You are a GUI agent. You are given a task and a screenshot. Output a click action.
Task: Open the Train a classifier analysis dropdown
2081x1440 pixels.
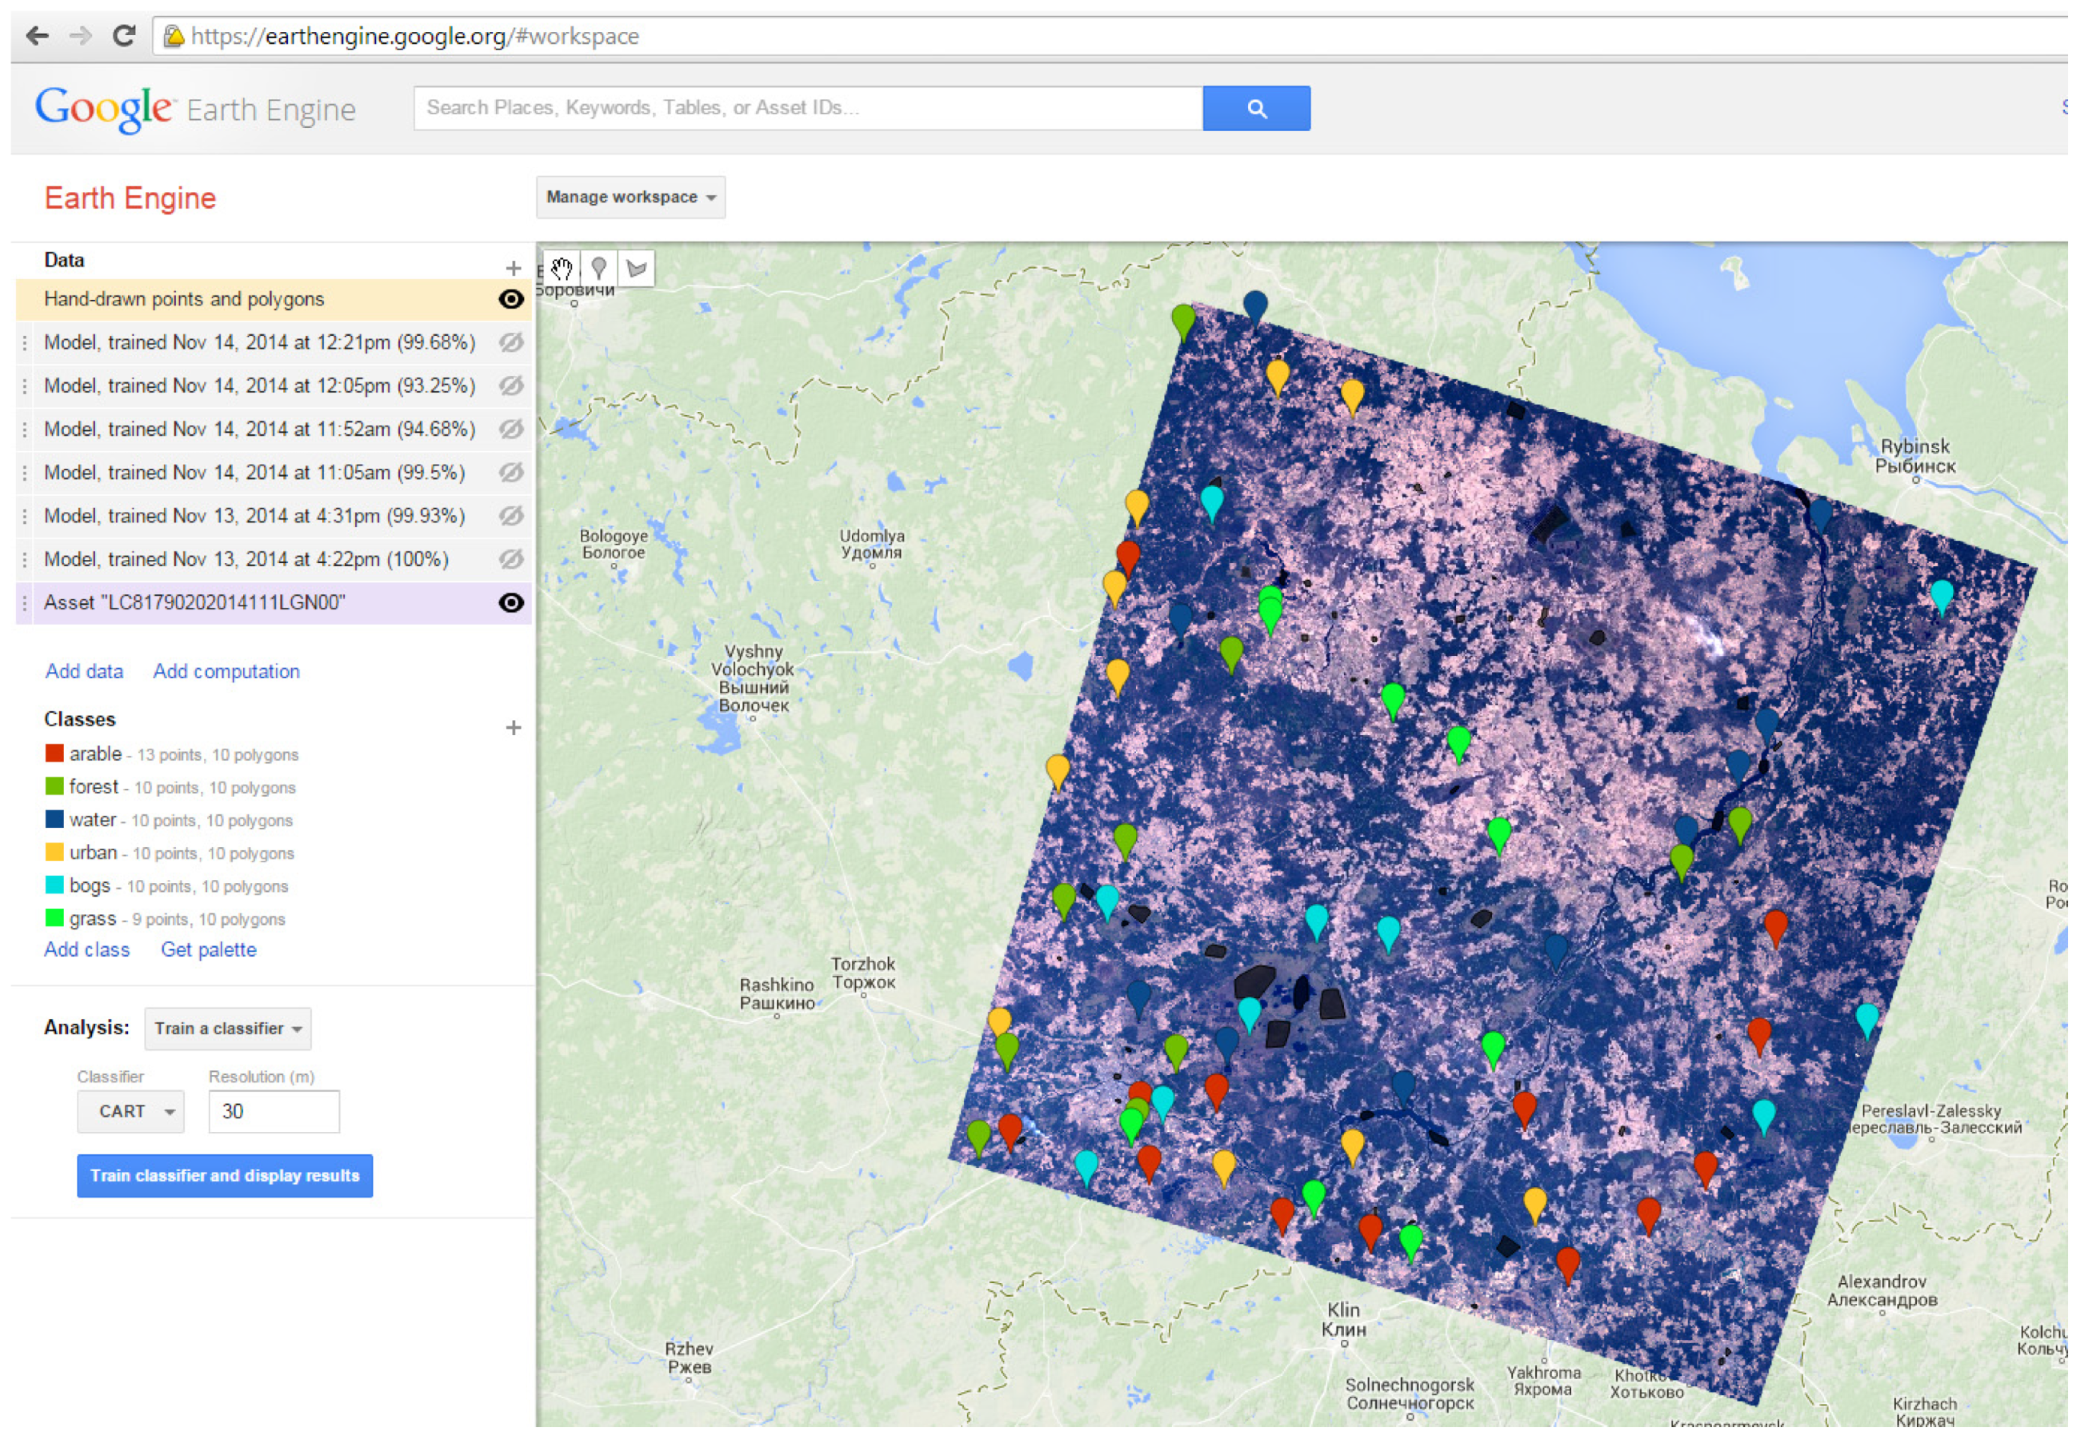(x=228, y=1029)
